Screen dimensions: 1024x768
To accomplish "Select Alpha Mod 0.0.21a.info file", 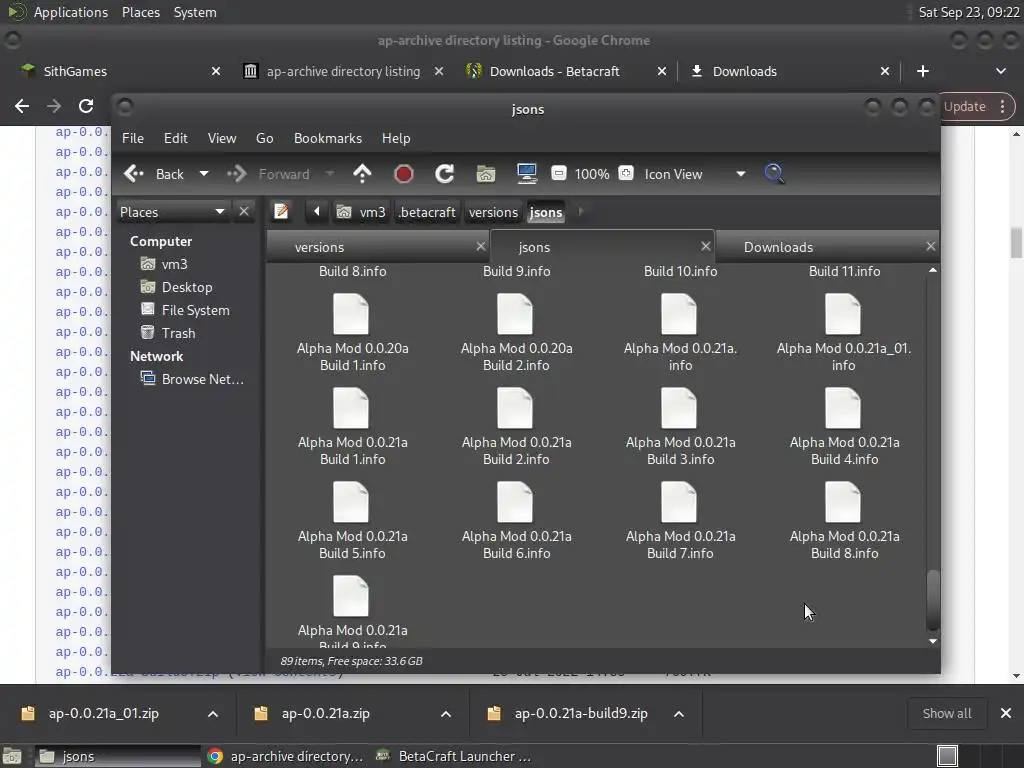I will 680,333.
